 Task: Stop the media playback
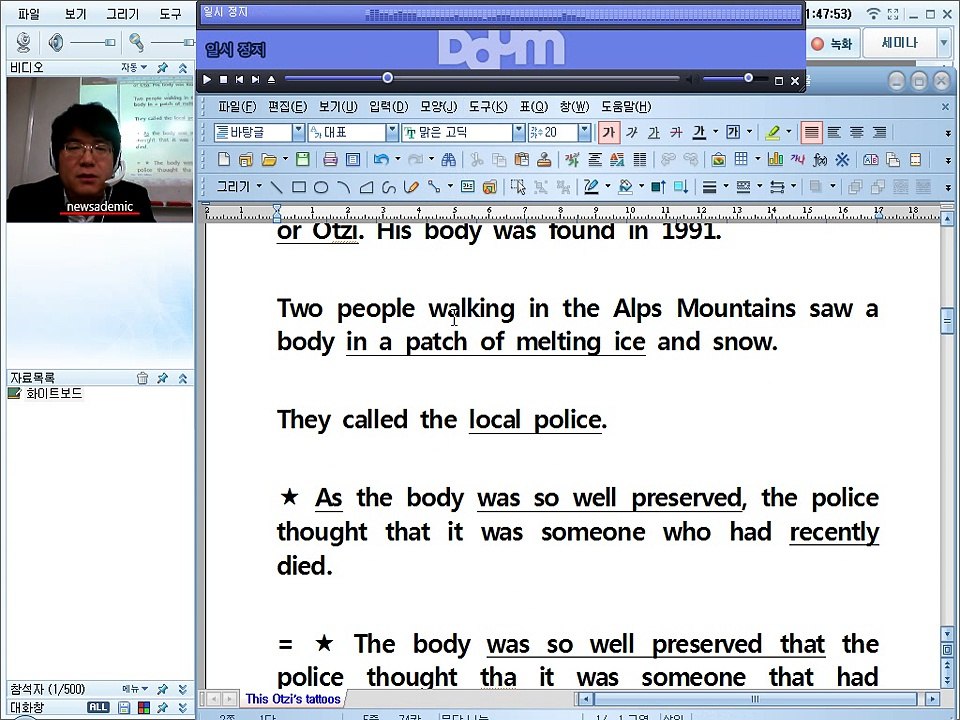(223, 80)
